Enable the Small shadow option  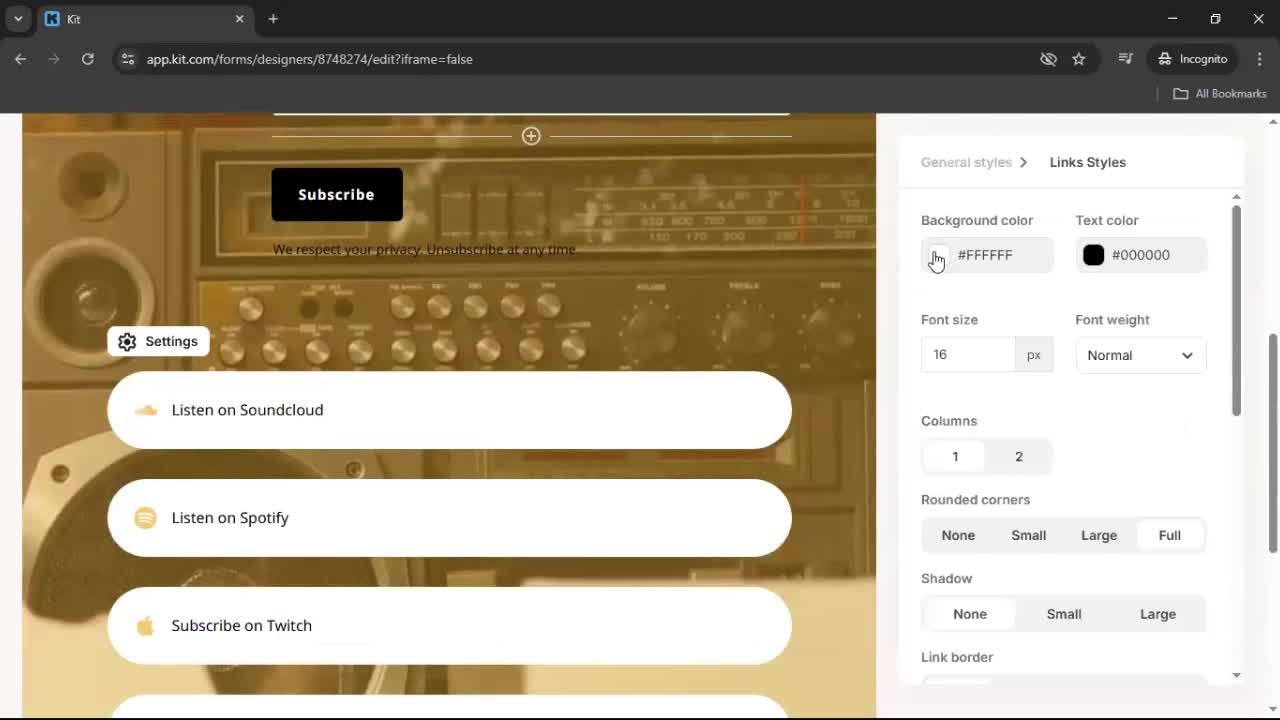point(1063,613)
